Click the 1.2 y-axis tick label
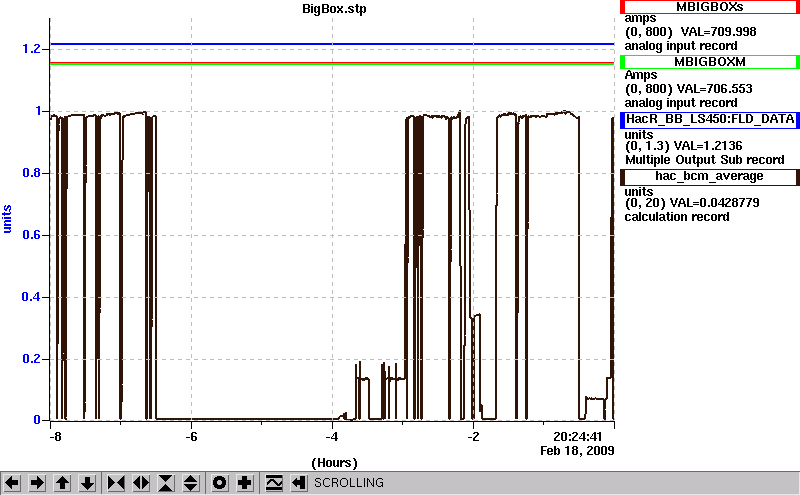This screenshot has height=495, width=800. (31, 49)
